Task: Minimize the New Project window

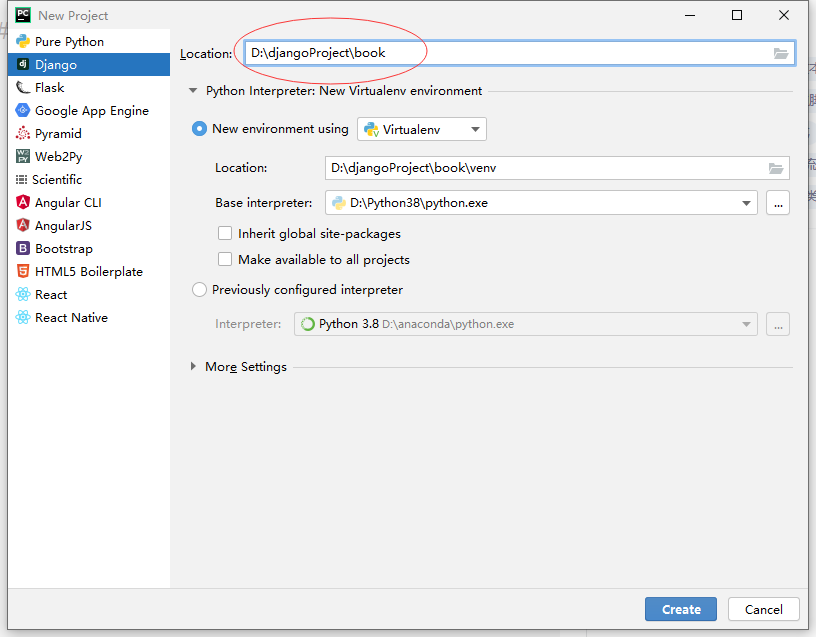Action: click(690, 15)
